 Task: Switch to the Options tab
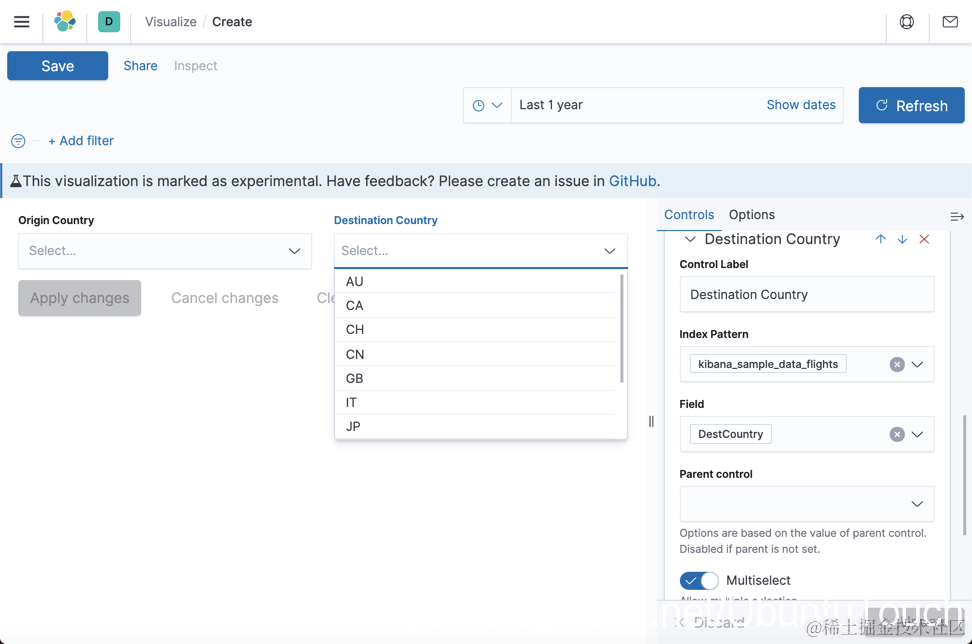(751, 215)
